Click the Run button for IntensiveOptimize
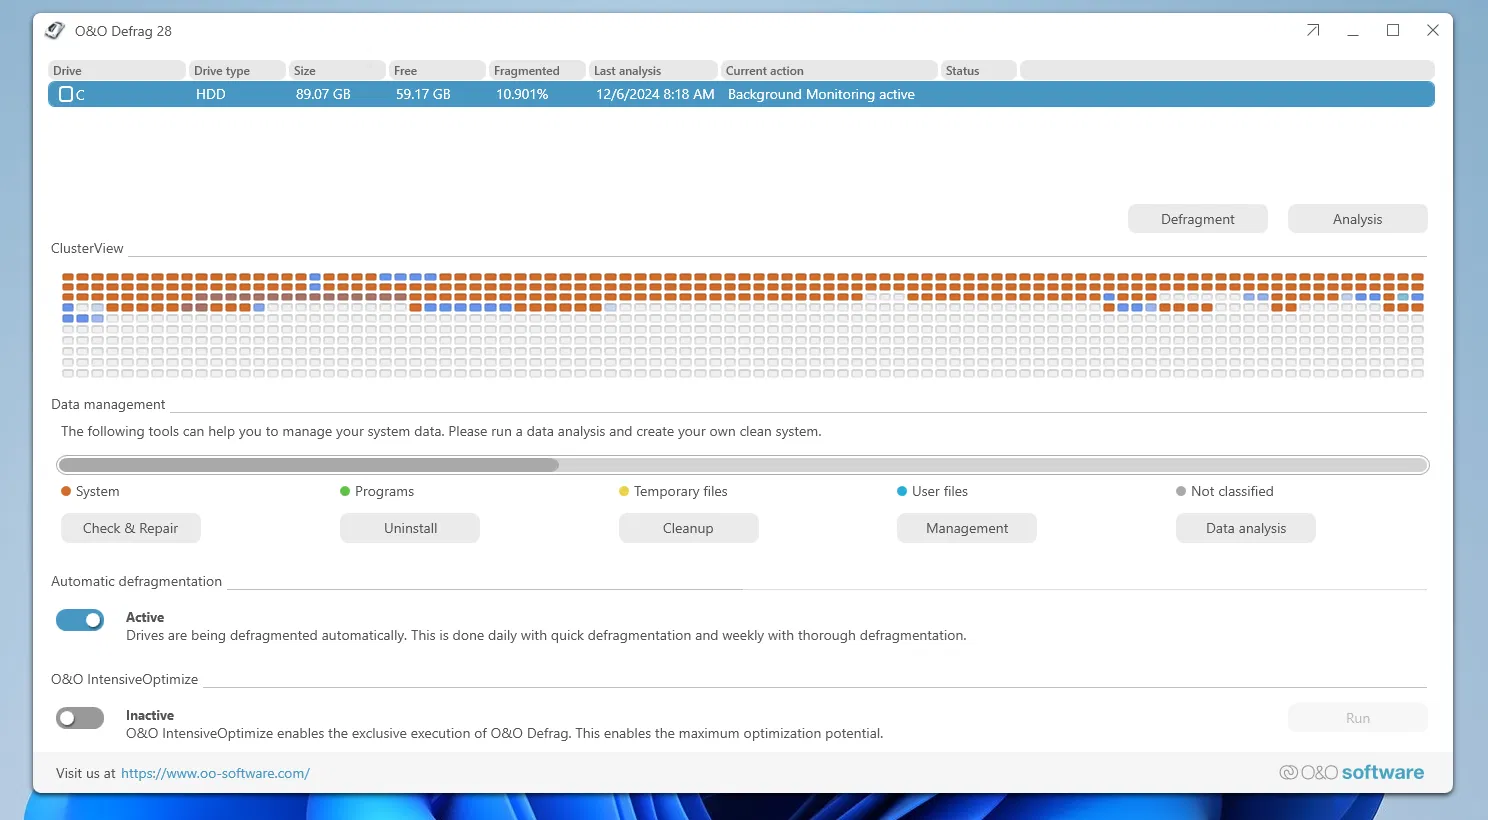The height and width of the screenshot is (820, 1488). click(1358, 718)
